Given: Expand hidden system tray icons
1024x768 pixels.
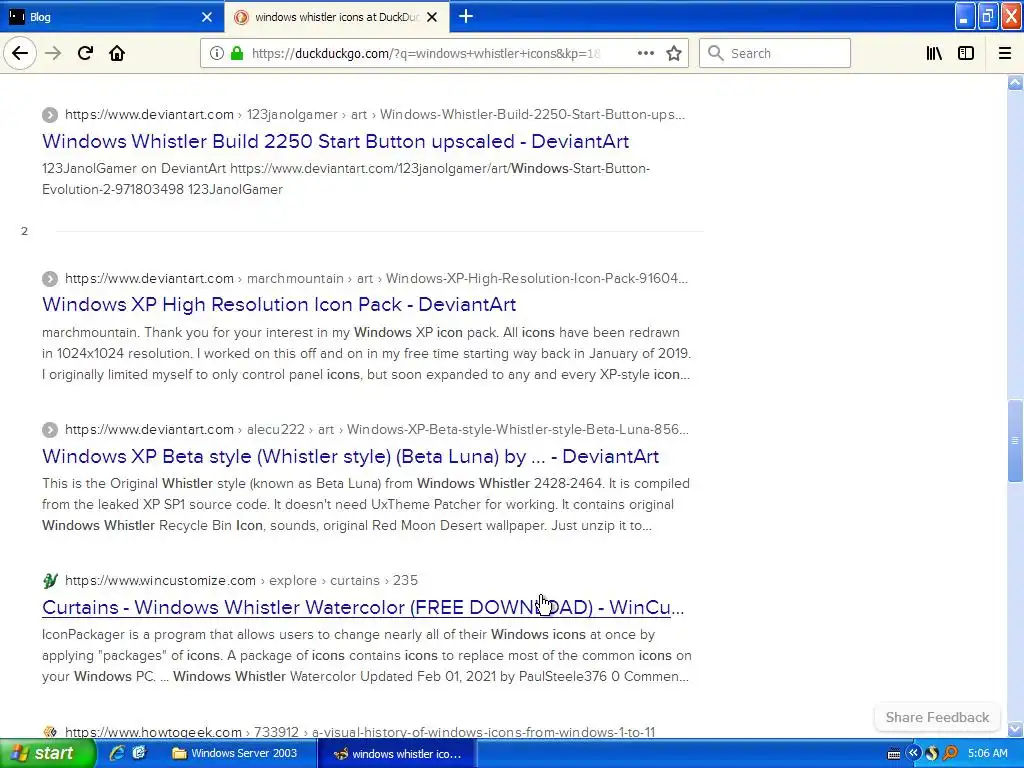Looking at the screenshot, I should (x=913, y=753).
